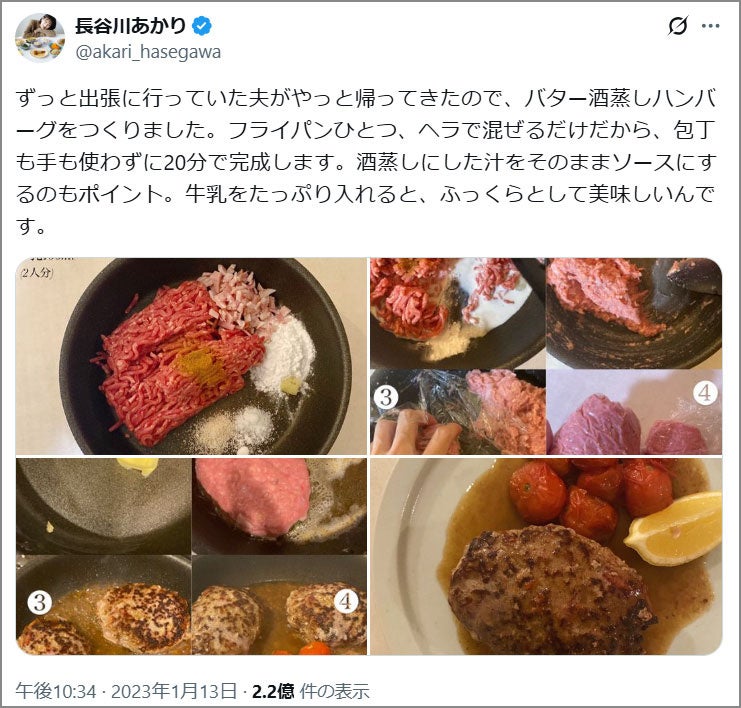Click circled 4 on the wrapped meat photo
Viewport: 741px width, 708px height.
pos(704,393)
